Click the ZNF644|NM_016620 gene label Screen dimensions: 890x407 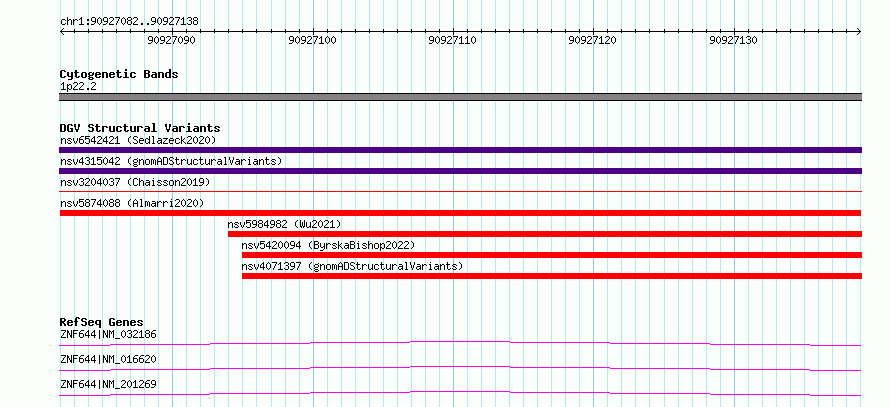point(108,359)
